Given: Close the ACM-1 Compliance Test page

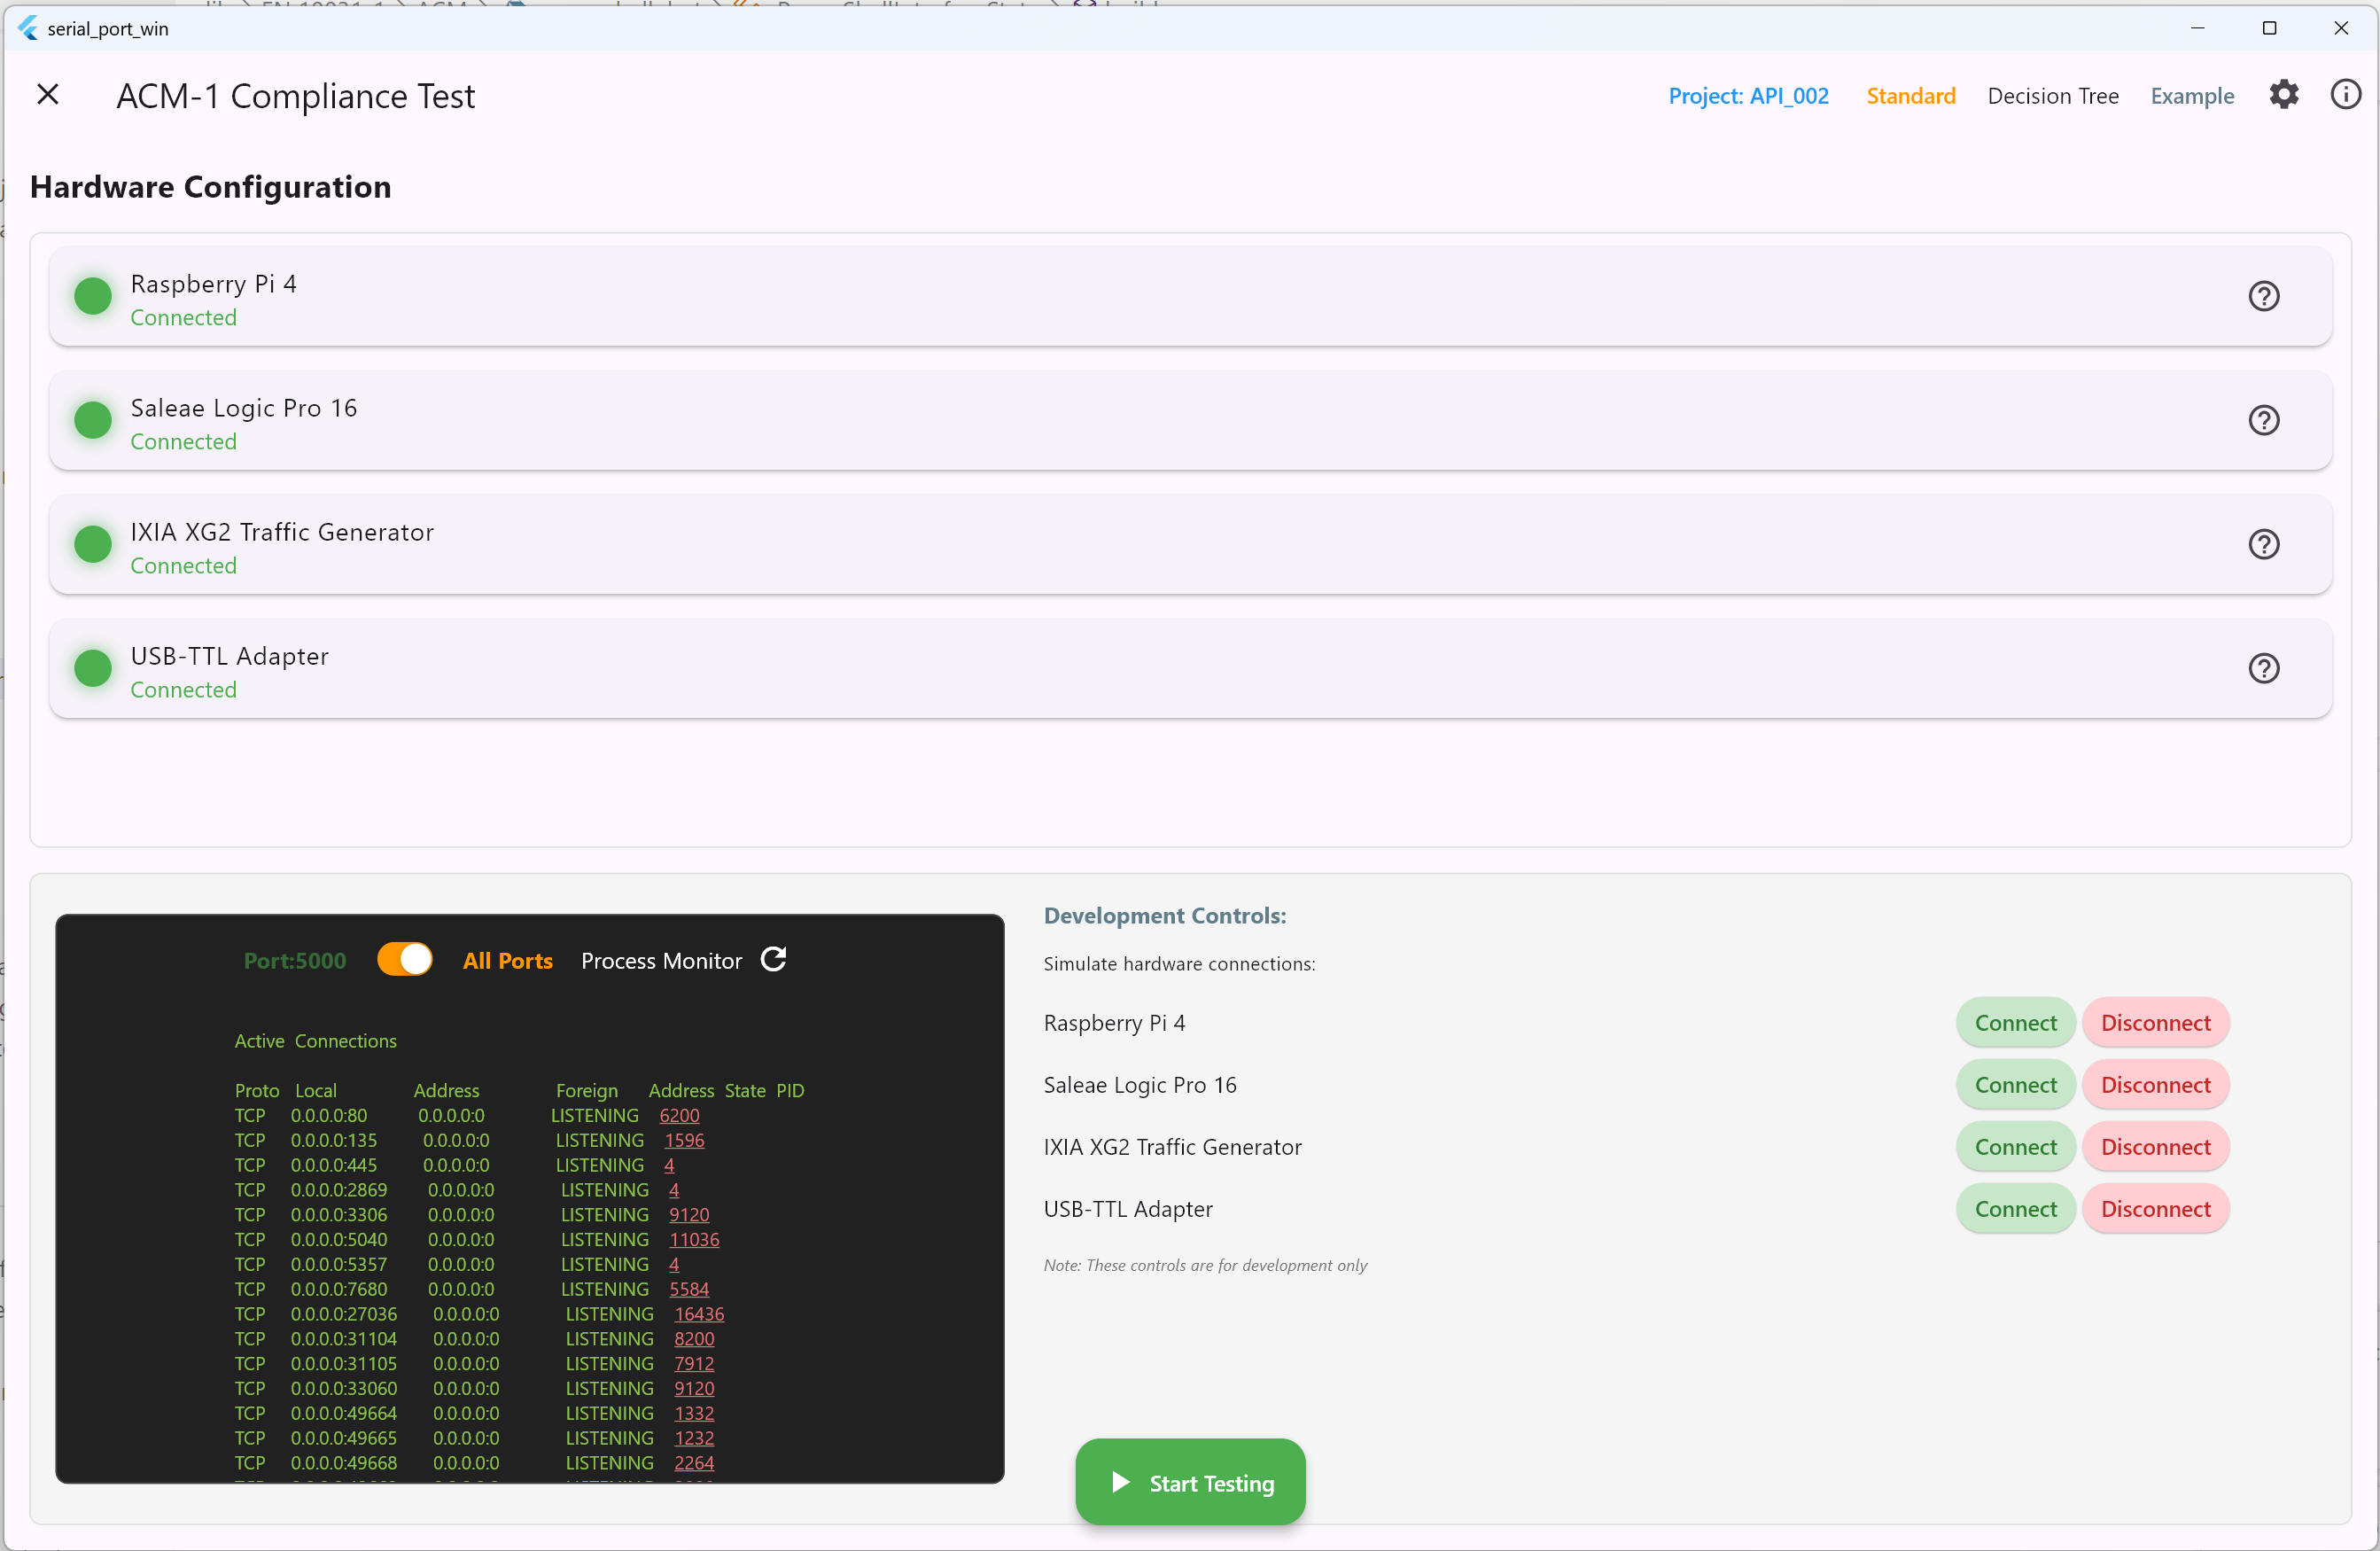Looking at the screenshot, I should point(47,95).
